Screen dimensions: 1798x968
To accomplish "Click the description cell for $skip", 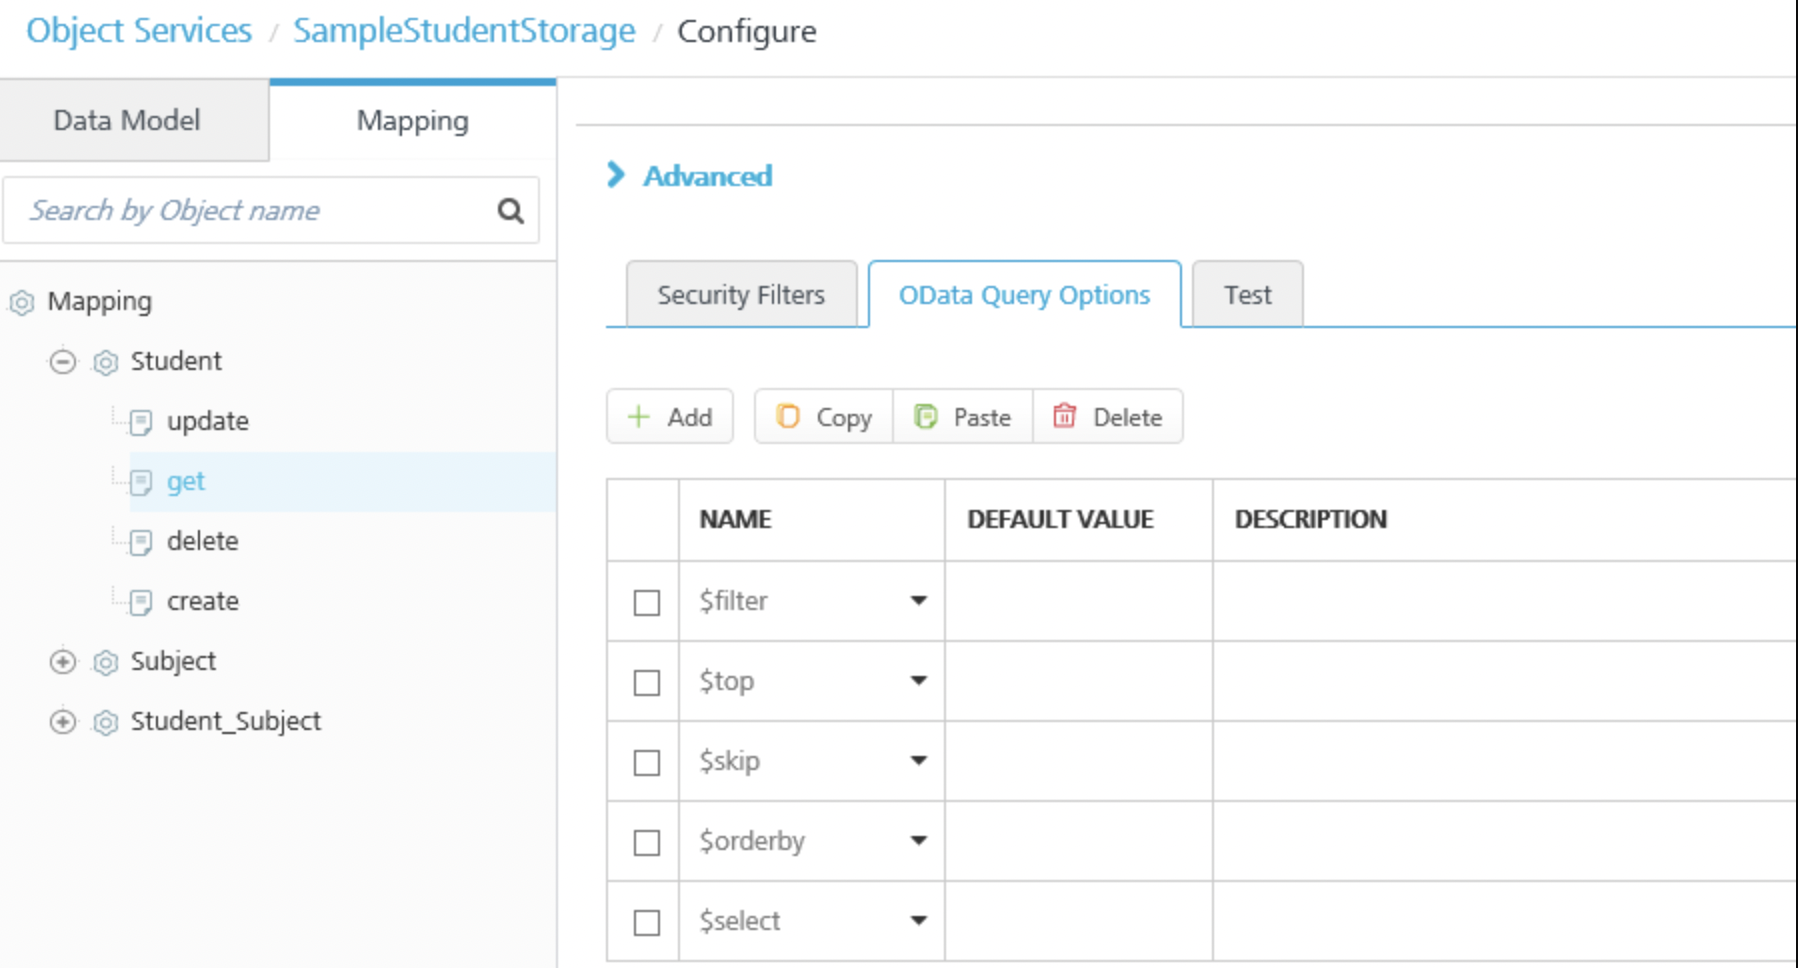I will [x=1505, y=761].
